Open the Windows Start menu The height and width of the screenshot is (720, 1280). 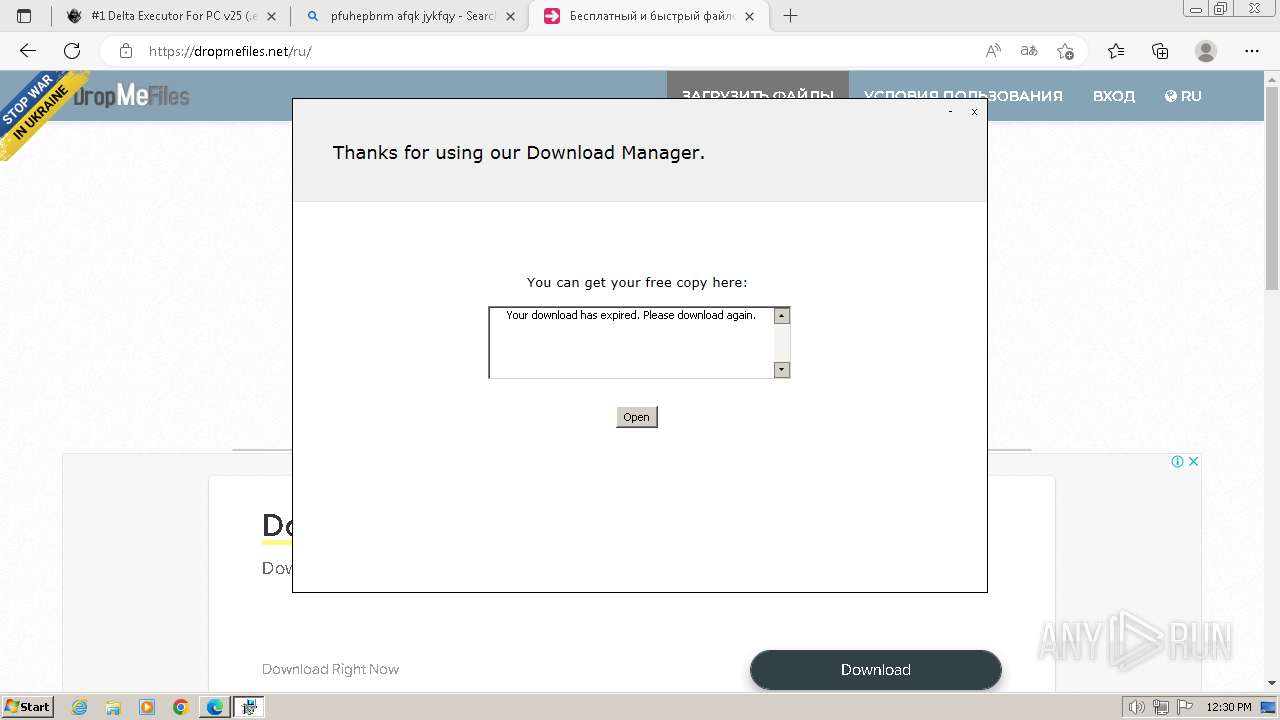tap(27, 706)
